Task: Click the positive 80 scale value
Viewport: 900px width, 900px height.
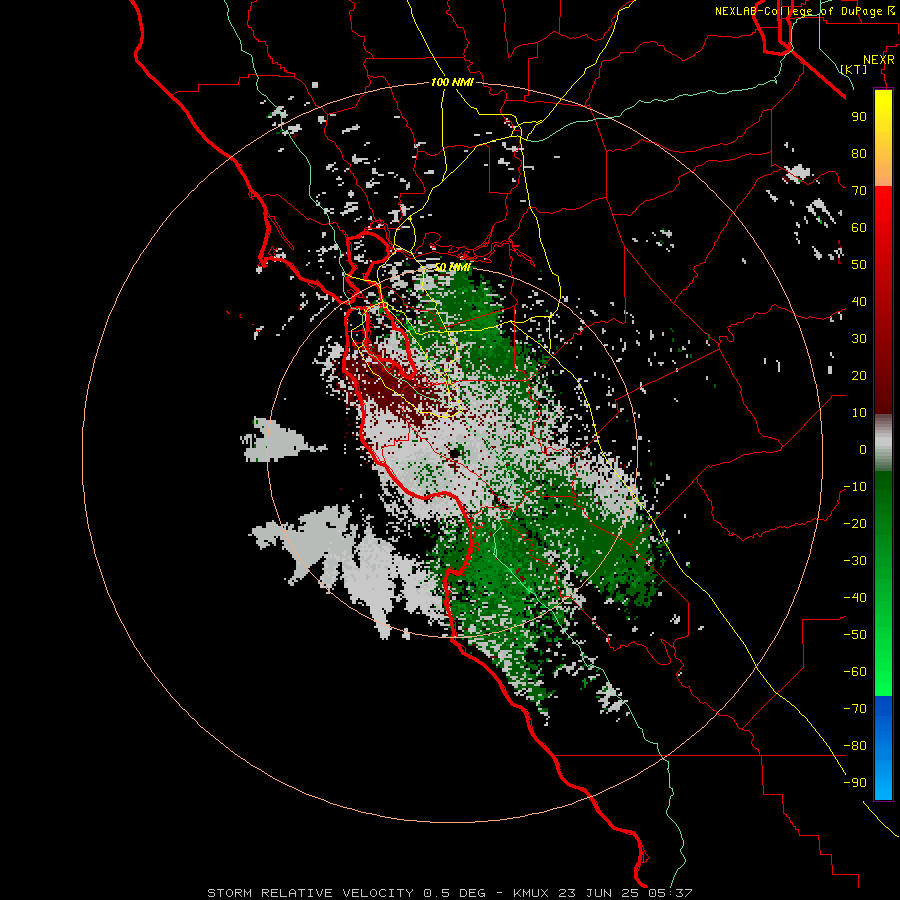Action: [859, 153]
